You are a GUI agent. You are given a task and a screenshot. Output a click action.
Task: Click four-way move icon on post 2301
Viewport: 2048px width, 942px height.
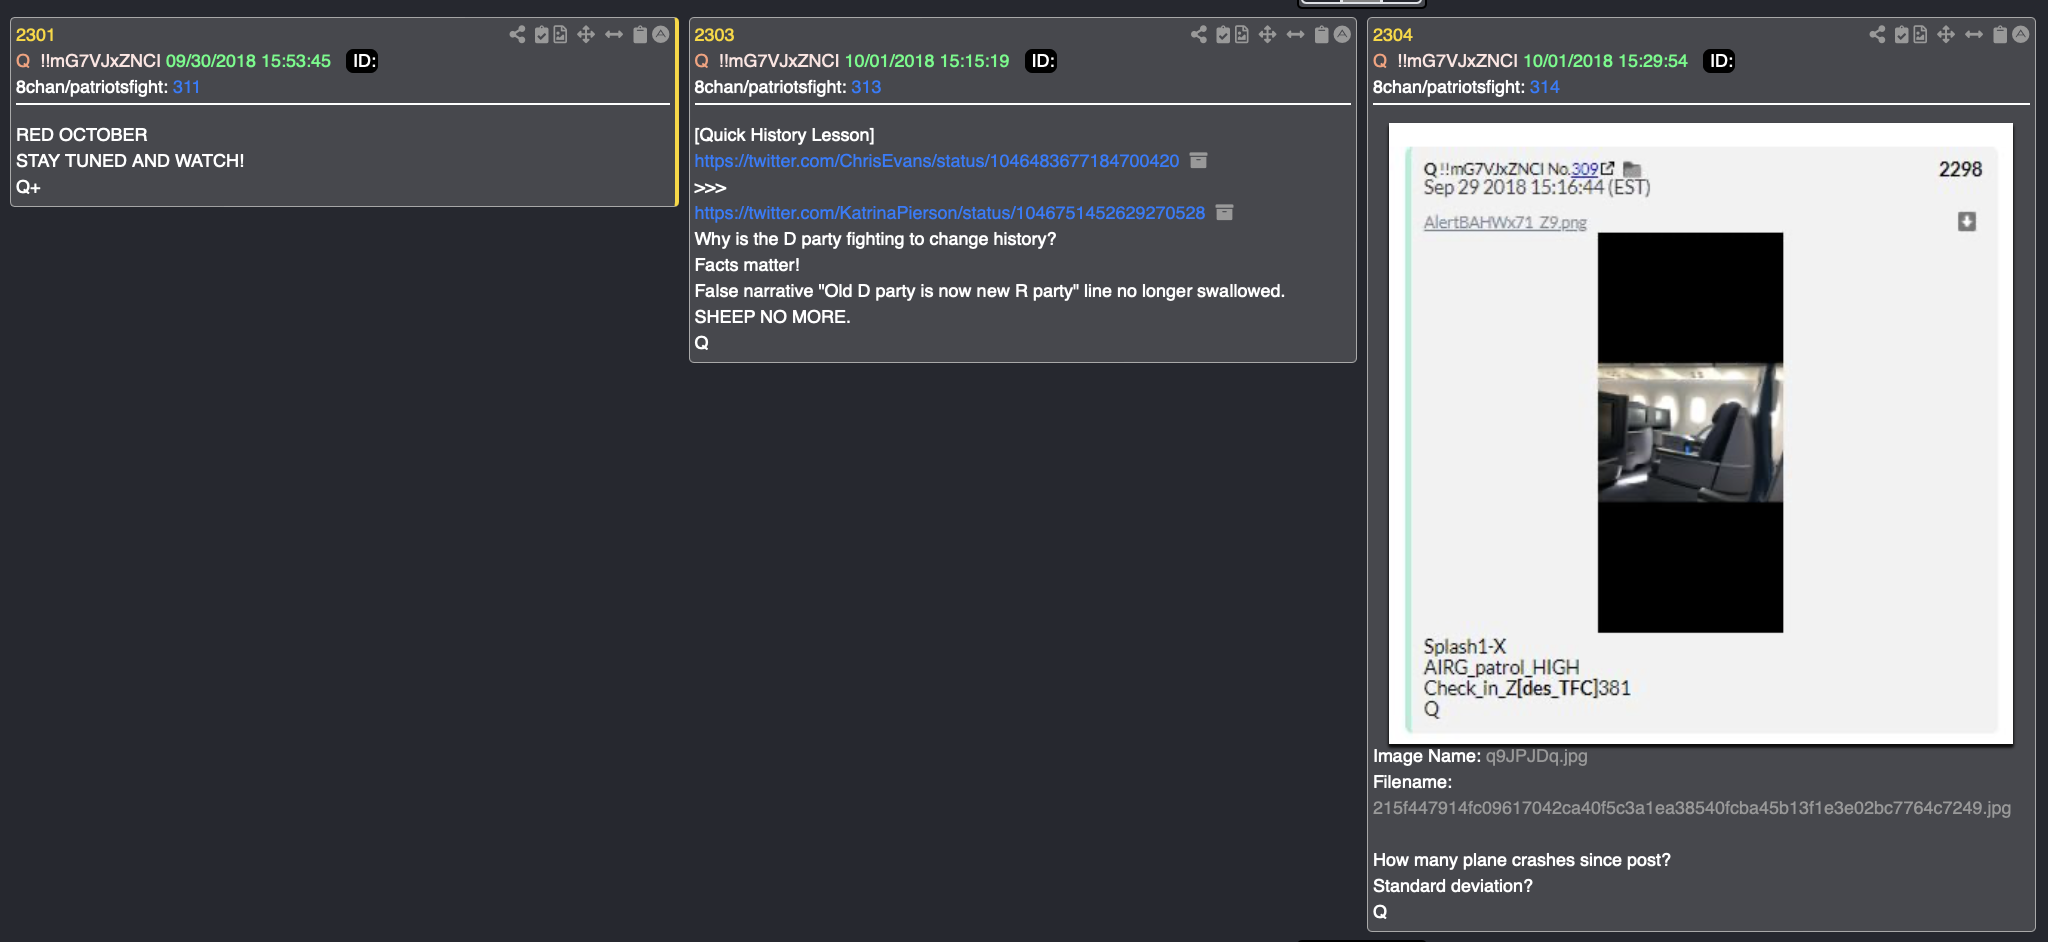click(586, 35)
